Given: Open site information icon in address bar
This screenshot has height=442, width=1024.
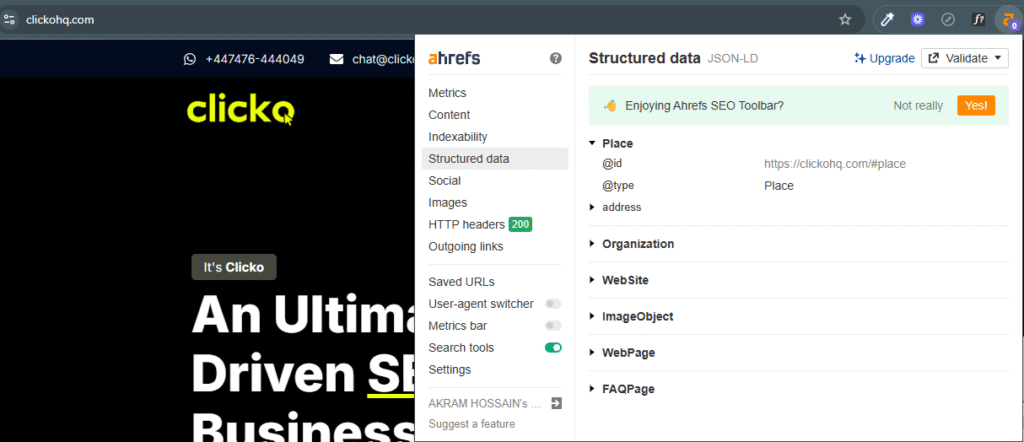Looking at the screenshot, I should point(9,20).
